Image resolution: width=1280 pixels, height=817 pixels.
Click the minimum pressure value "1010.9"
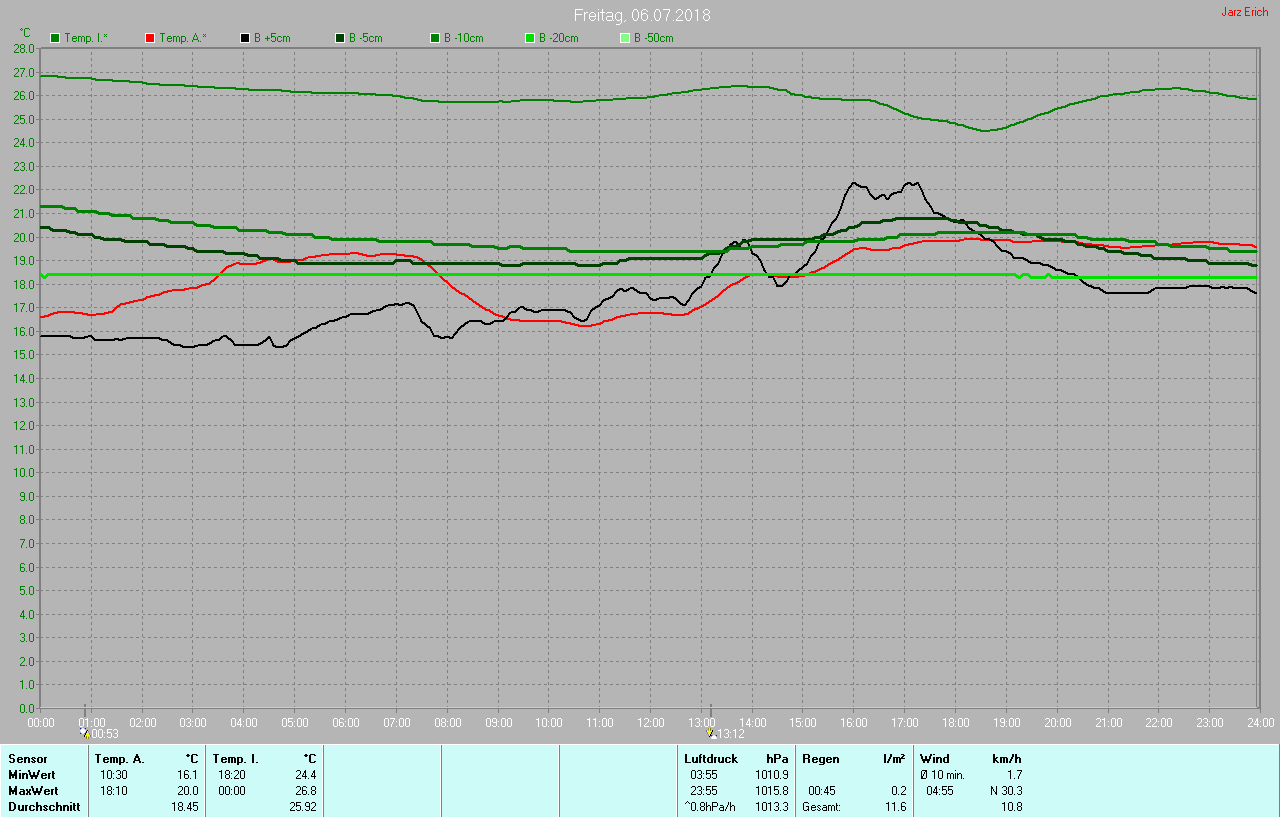point(771,775)
